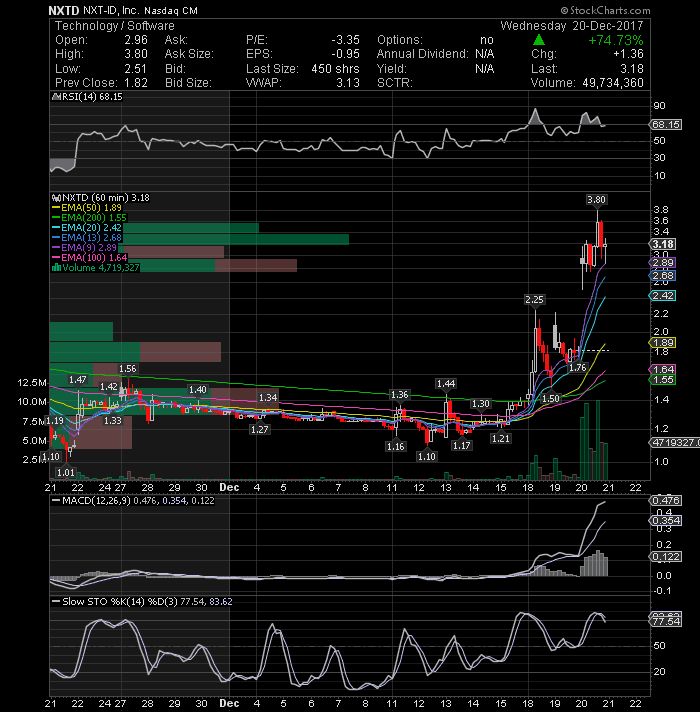The image size is (700, 712).
Task: Click the 0.122 MACD histogram axis tag
Action: point(666,557)
